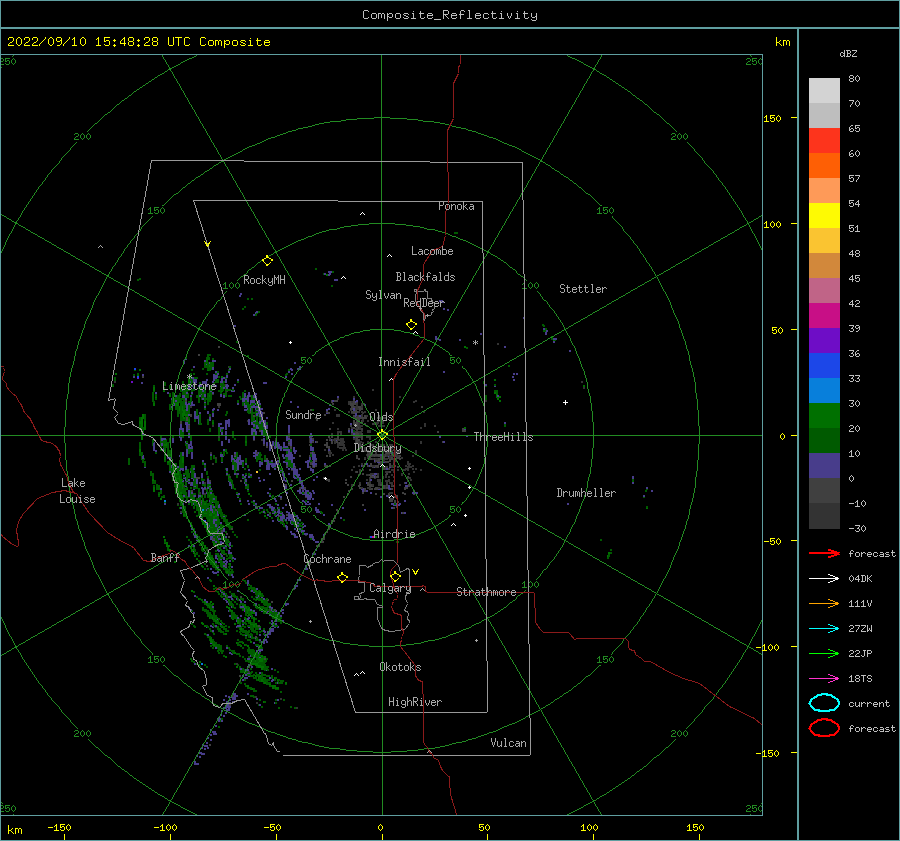Click the red forecast arrow in legend

[x=824, y=553]
